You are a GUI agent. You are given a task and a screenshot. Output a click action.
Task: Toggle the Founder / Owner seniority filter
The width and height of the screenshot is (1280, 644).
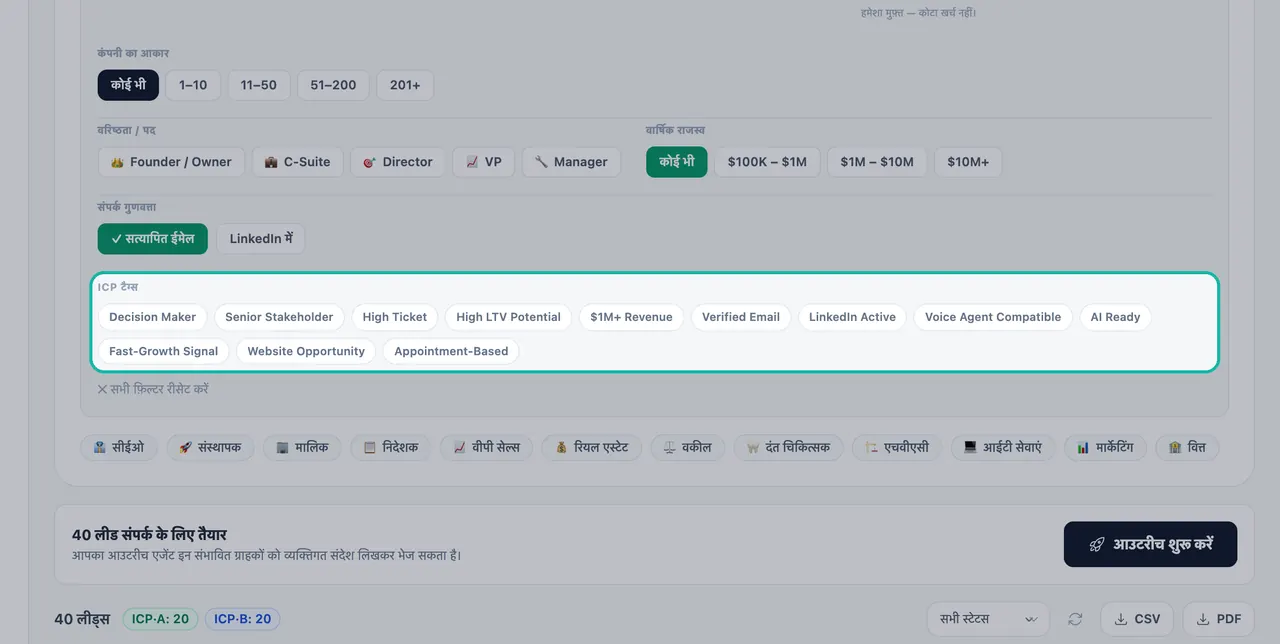coord(171,162)
